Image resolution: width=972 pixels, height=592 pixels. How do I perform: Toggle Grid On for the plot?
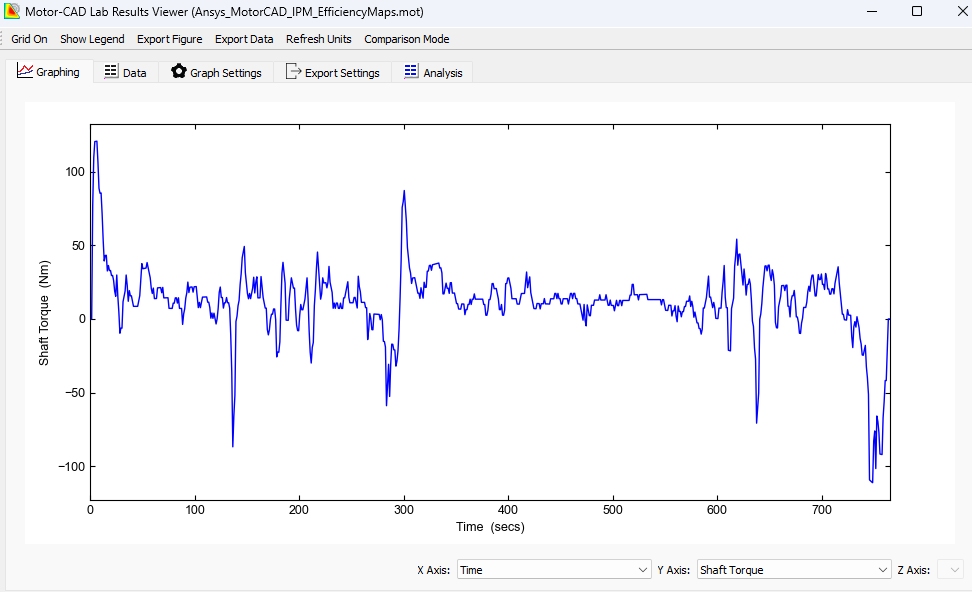[29, 39]
